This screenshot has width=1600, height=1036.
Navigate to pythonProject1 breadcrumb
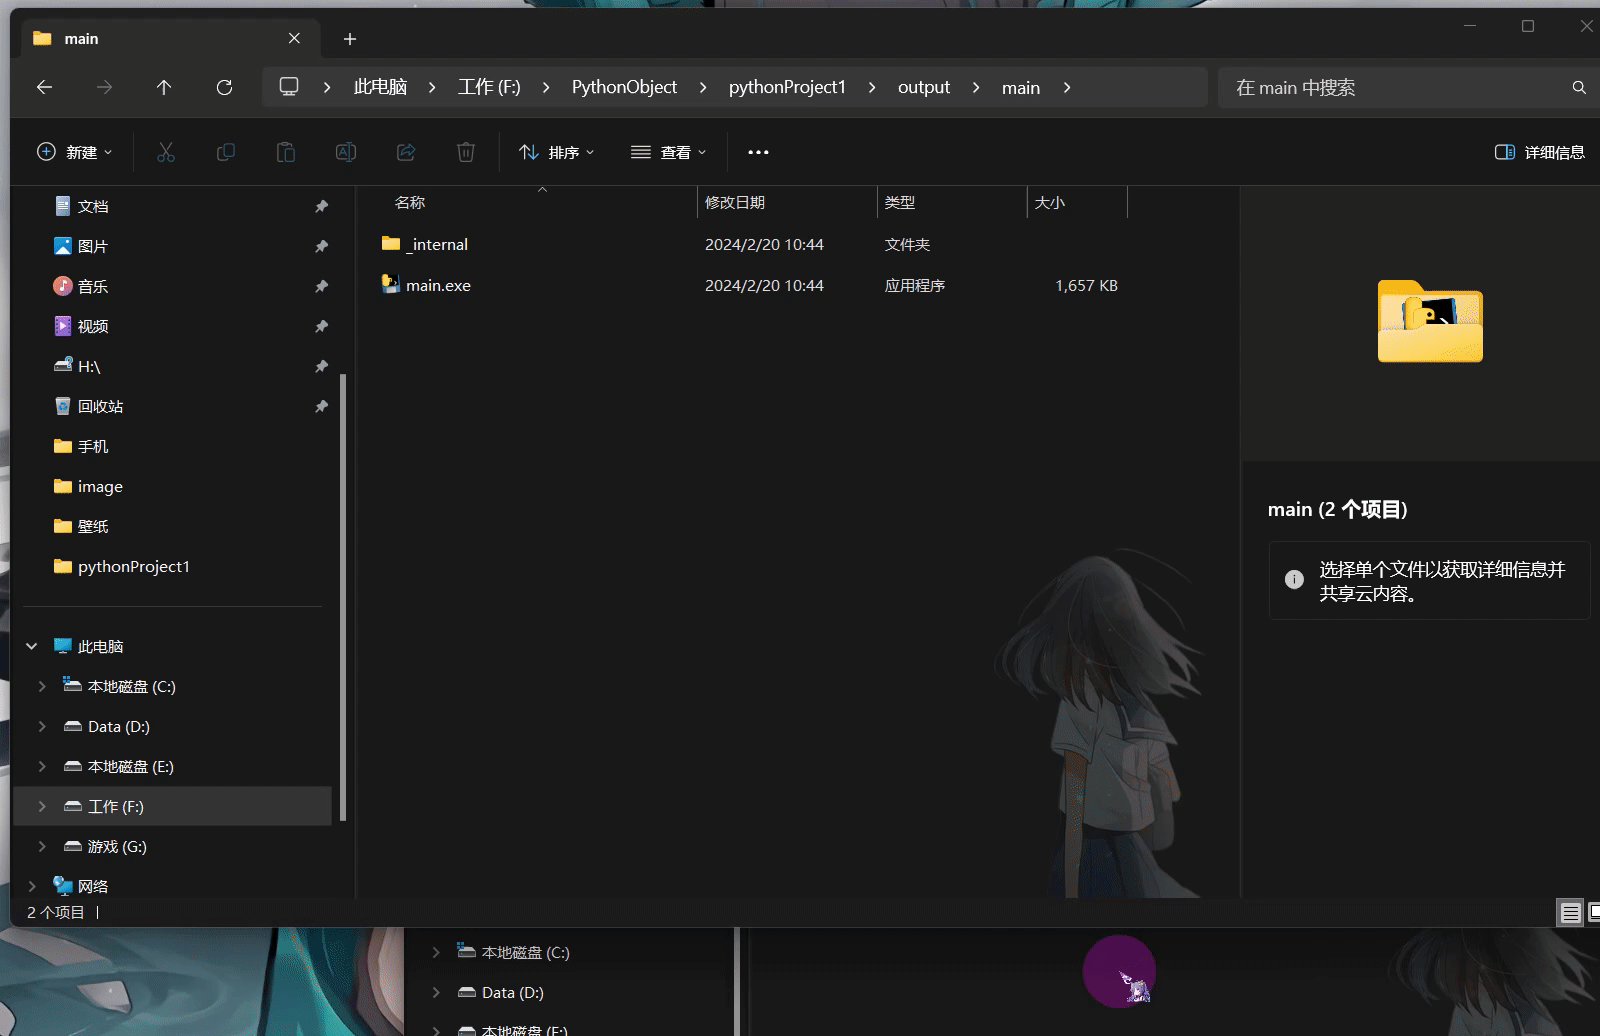click(x=787, y=87)
